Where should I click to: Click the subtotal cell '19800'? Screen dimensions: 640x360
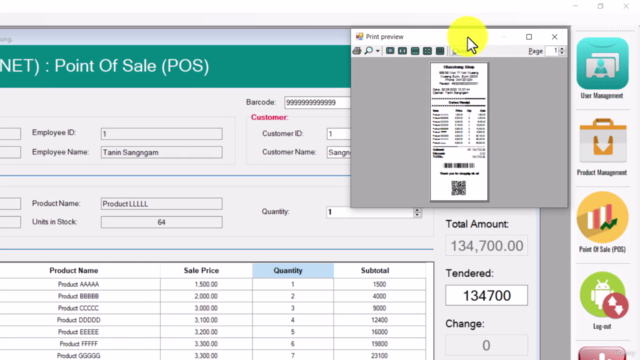(x=379, y=344)
